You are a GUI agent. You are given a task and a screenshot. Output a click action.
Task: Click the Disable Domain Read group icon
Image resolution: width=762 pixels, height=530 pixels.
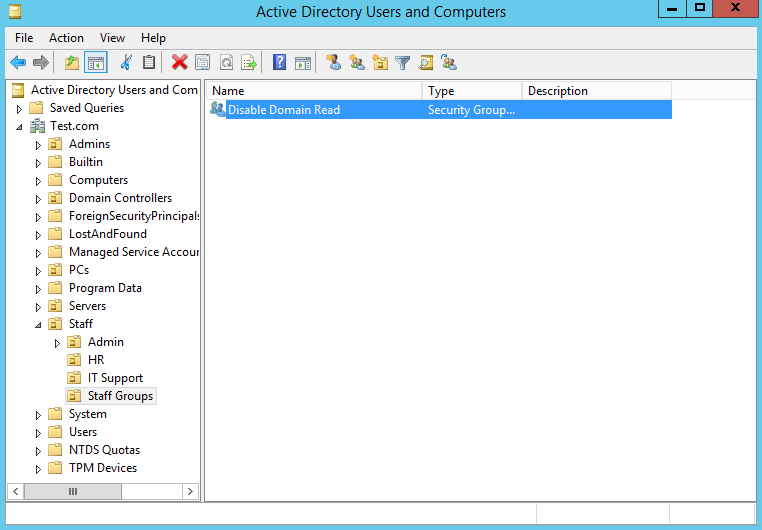click(x=217, y=109)
